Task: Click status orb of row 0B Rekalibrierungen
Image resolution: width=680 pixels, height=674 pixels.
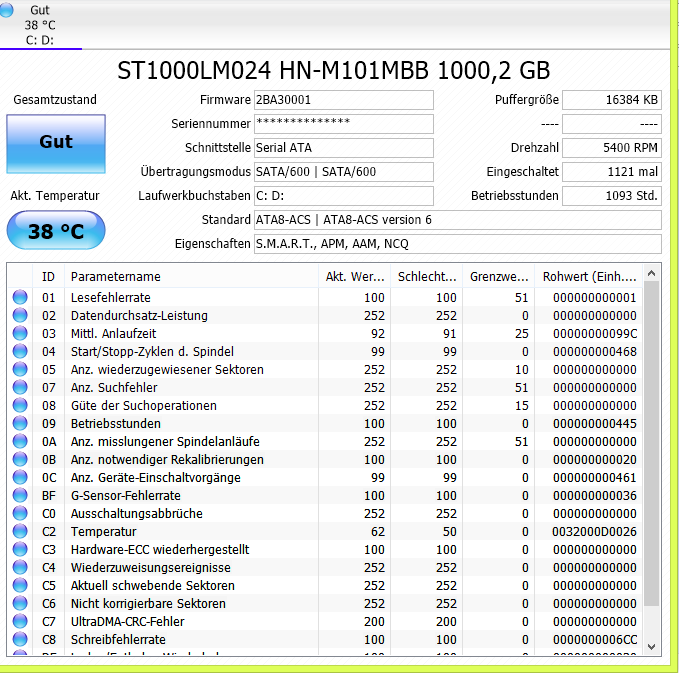Action: [20, 459]
